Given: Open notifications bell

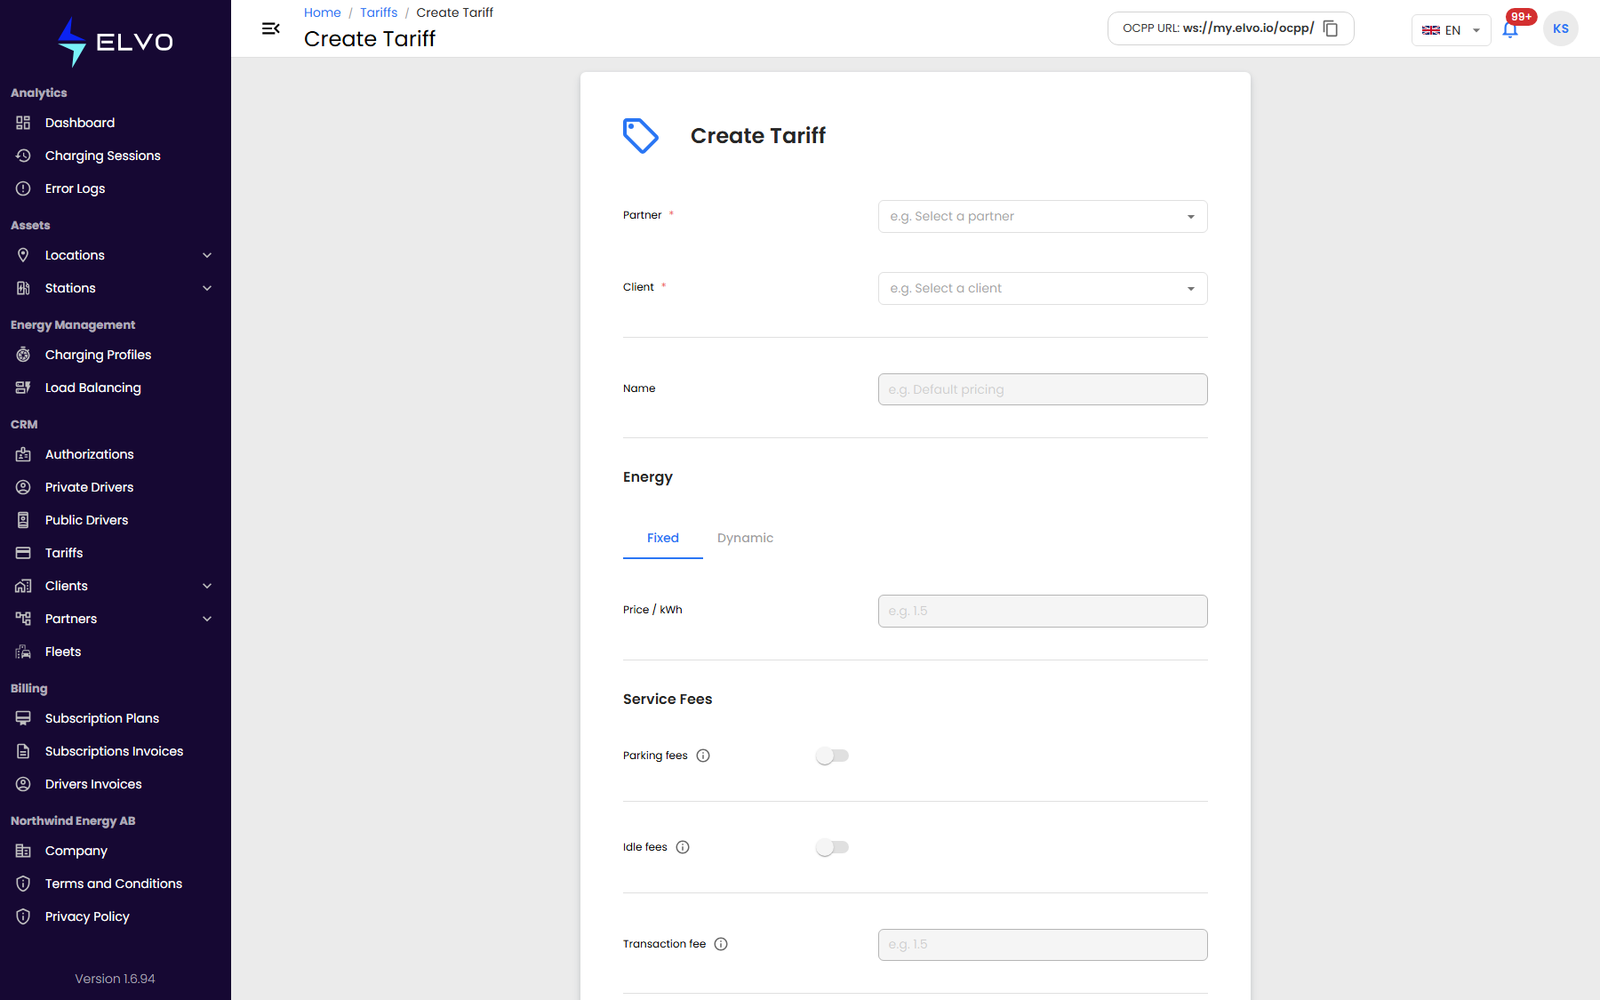Looking at the screenshot, I should click(1510, 29).
